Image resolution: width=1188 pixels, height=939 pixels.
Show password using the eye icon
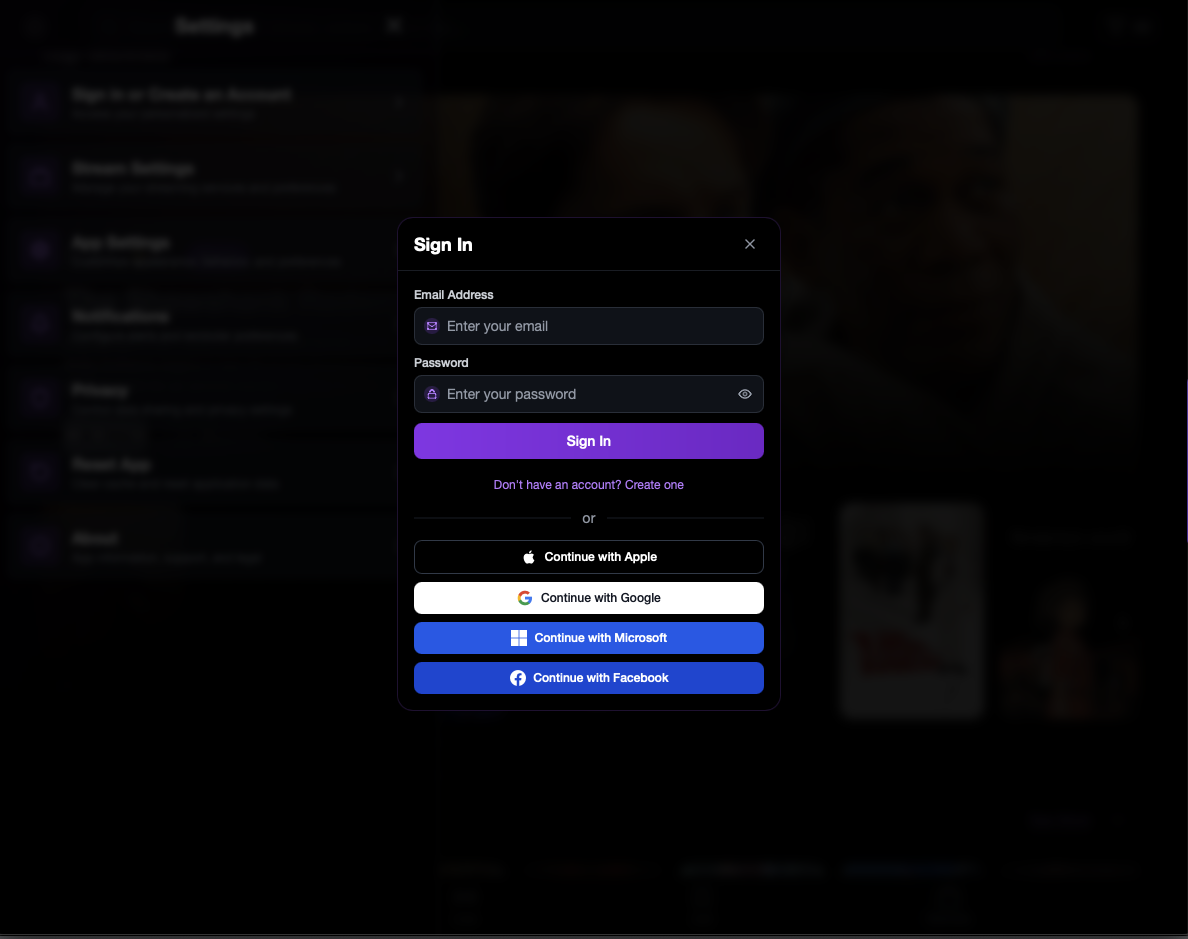point(745,394)
